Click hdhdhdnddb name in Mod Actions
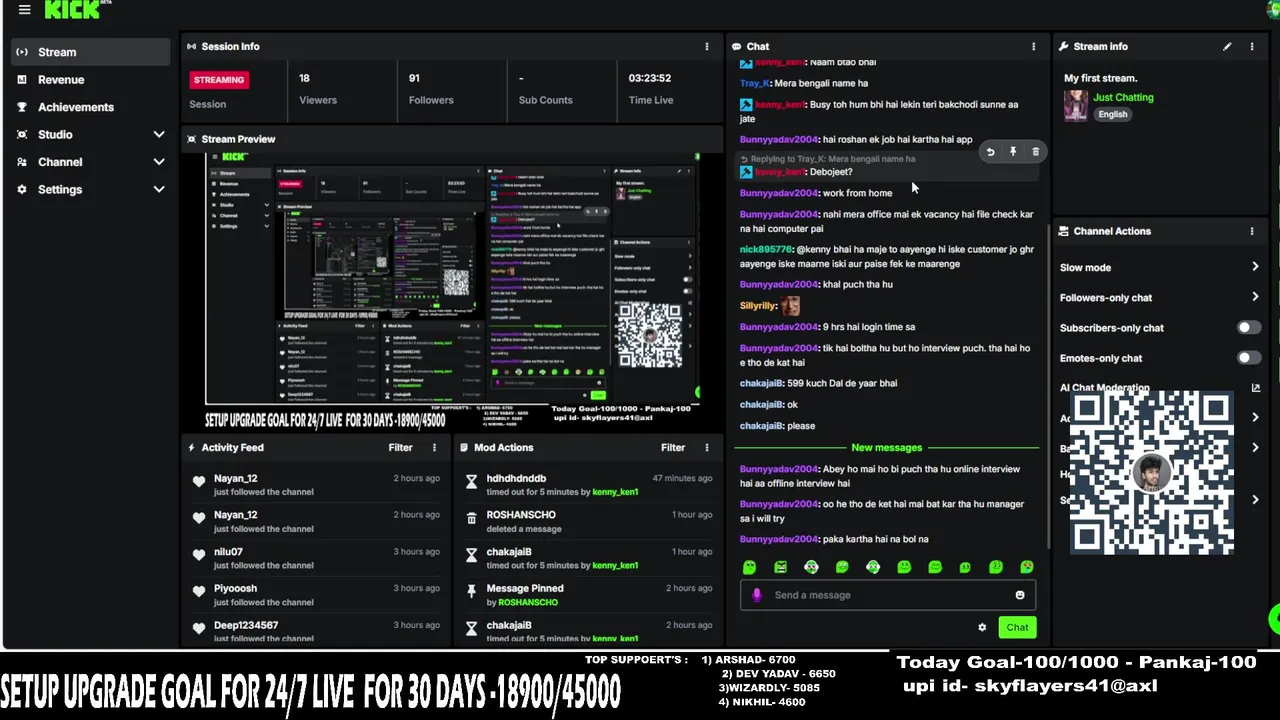Viewport: 1280px width, 720px height. coord(516,478)
